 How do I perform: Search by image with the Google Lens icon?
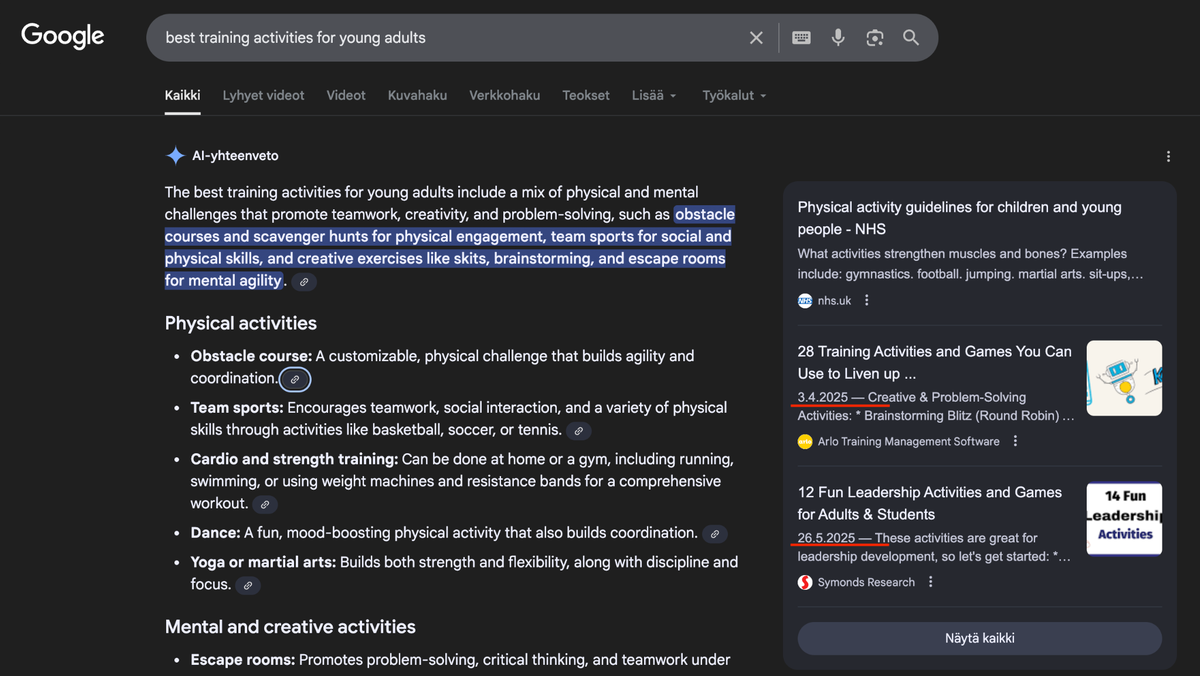[874, 37]
